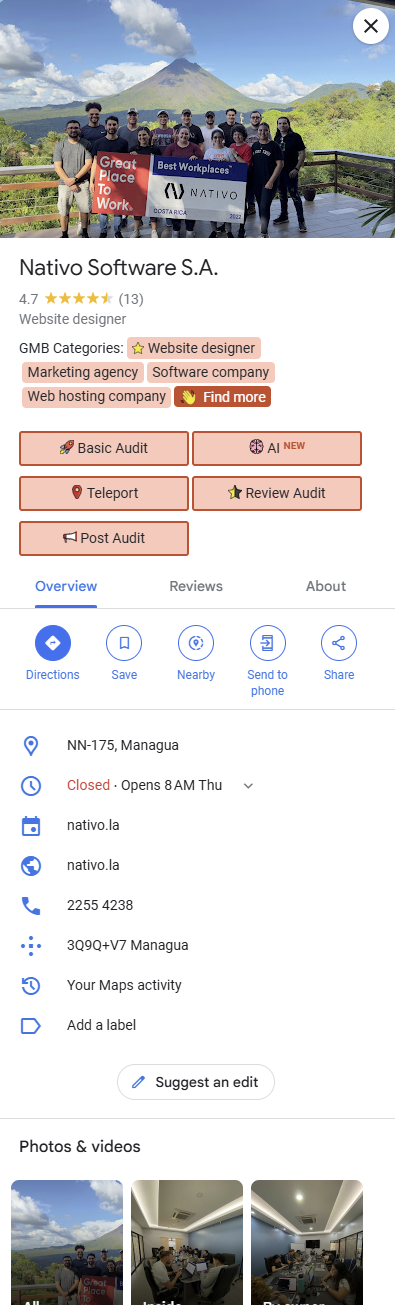The image size is (395, 1305).
Task: Click the Save bookmark icon
Action: (x=124, y=642)
